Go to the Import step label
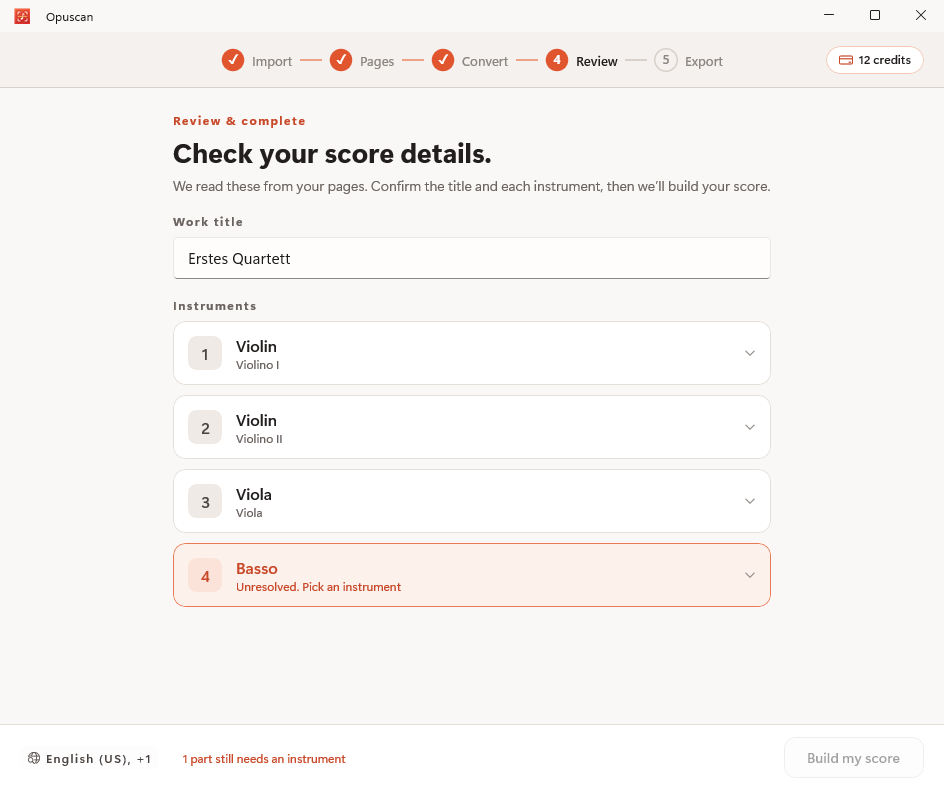944x790 pixels. point(272,61)
